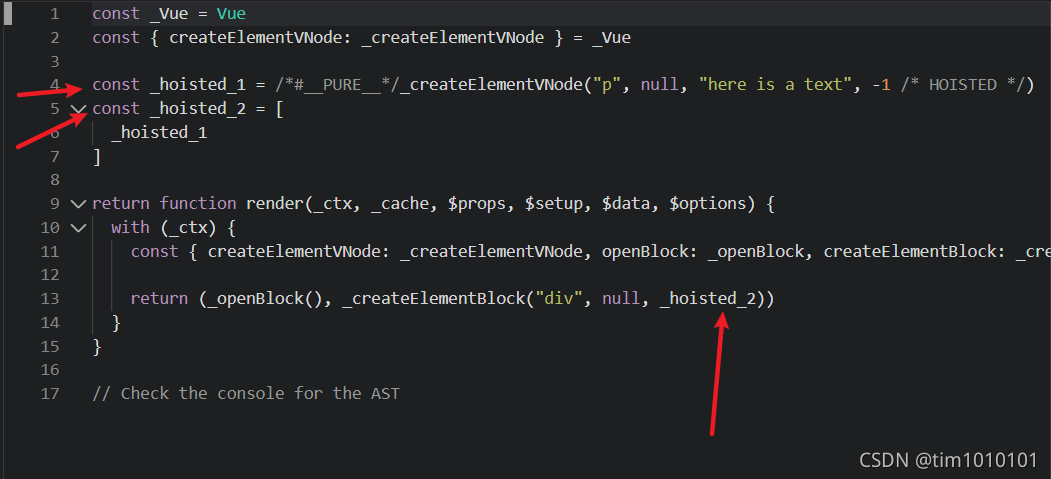Click line number 8 in the gutter
This screenshot has height=479, width=1051.
click(54, 180)
